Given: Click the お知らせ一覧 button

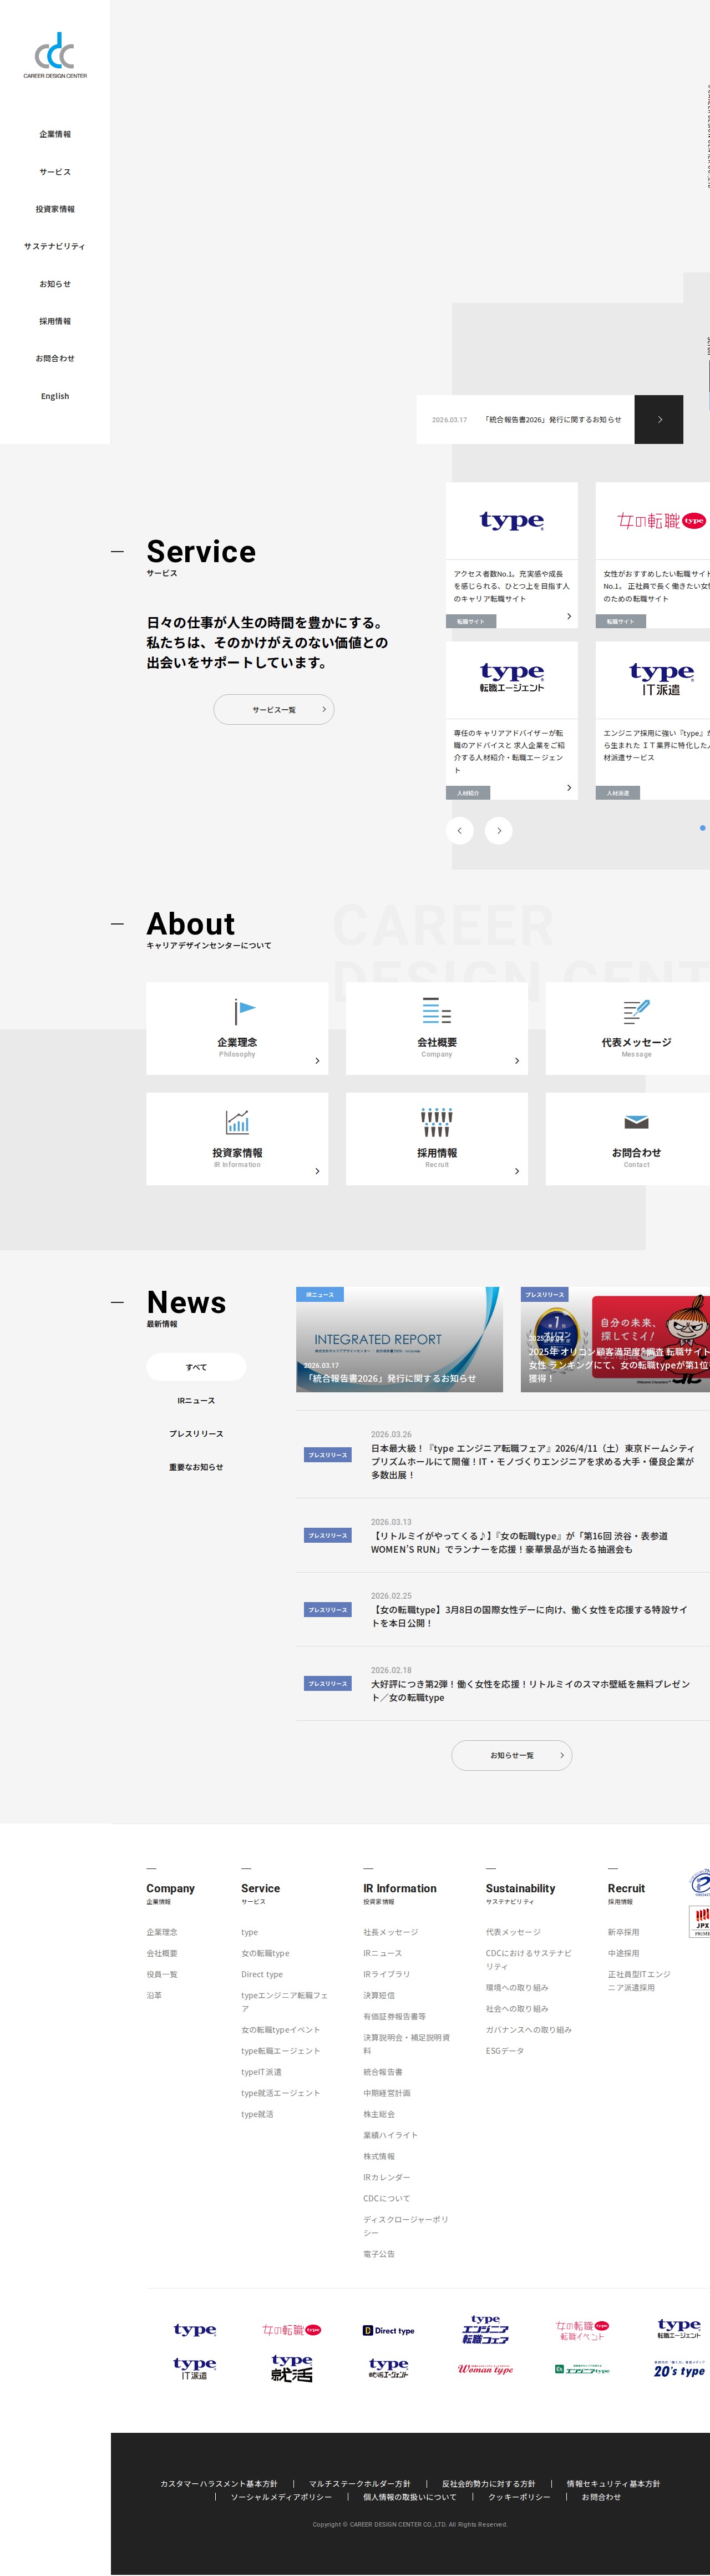Looking at the screenshot, I should click(512, 1755).
